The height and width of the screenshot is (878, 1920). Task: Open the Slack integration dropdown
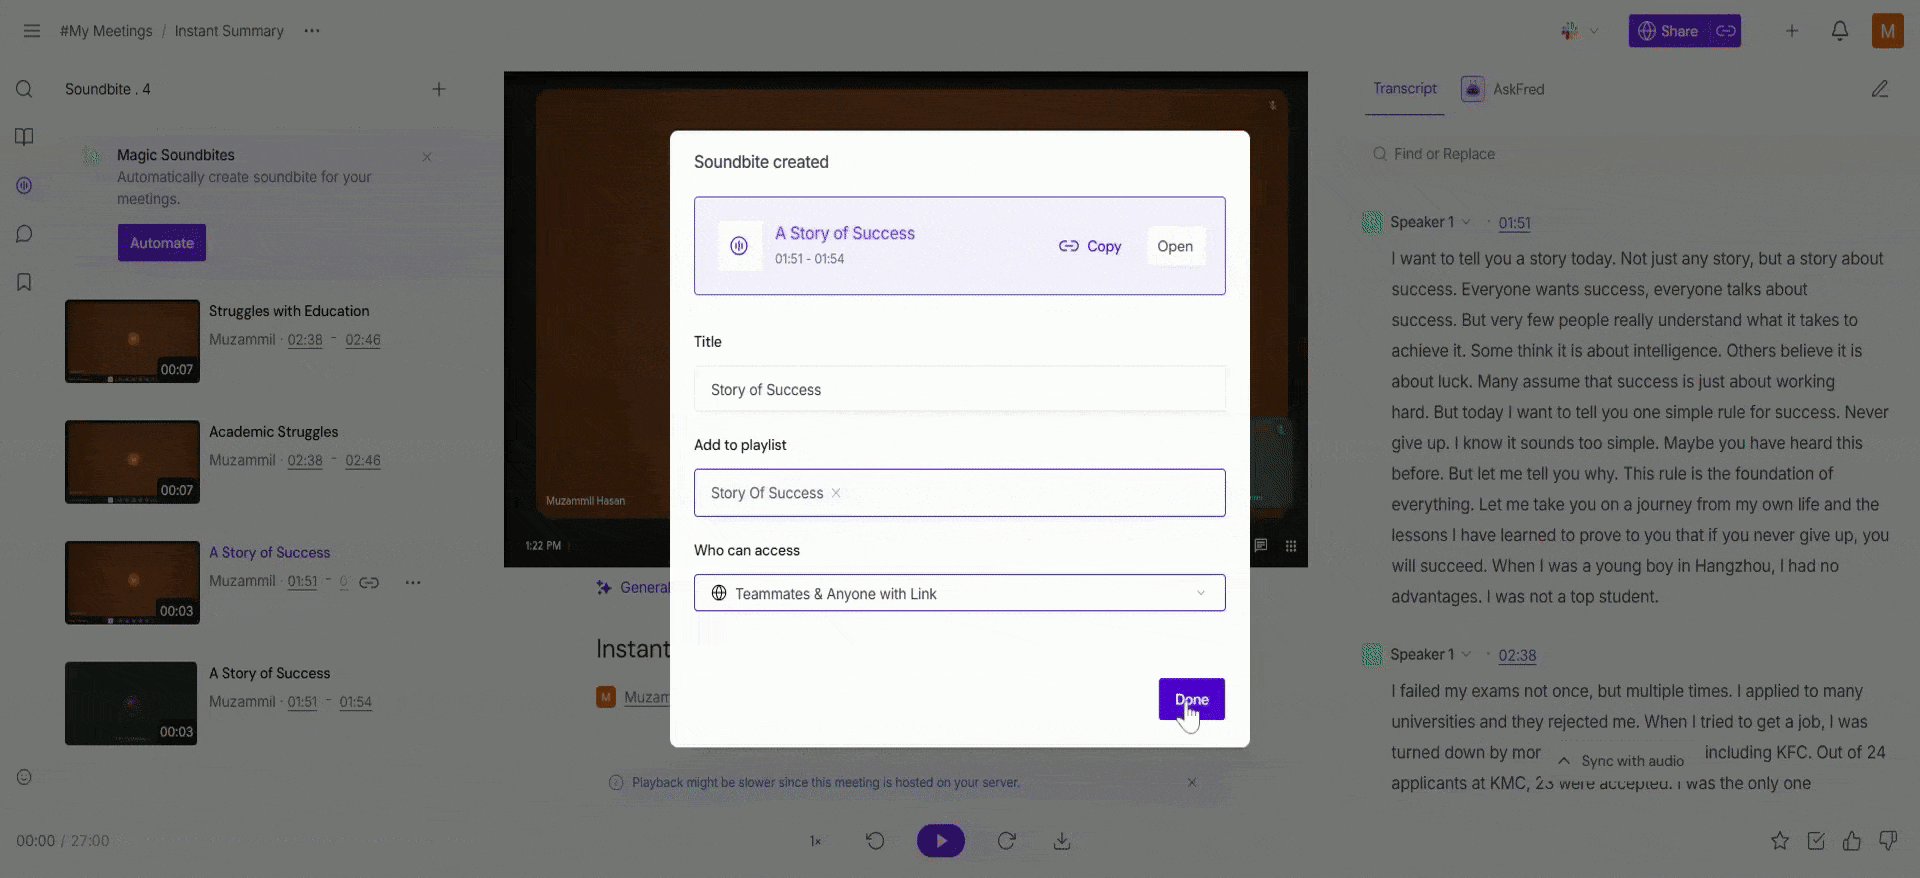coord(1580,31)
